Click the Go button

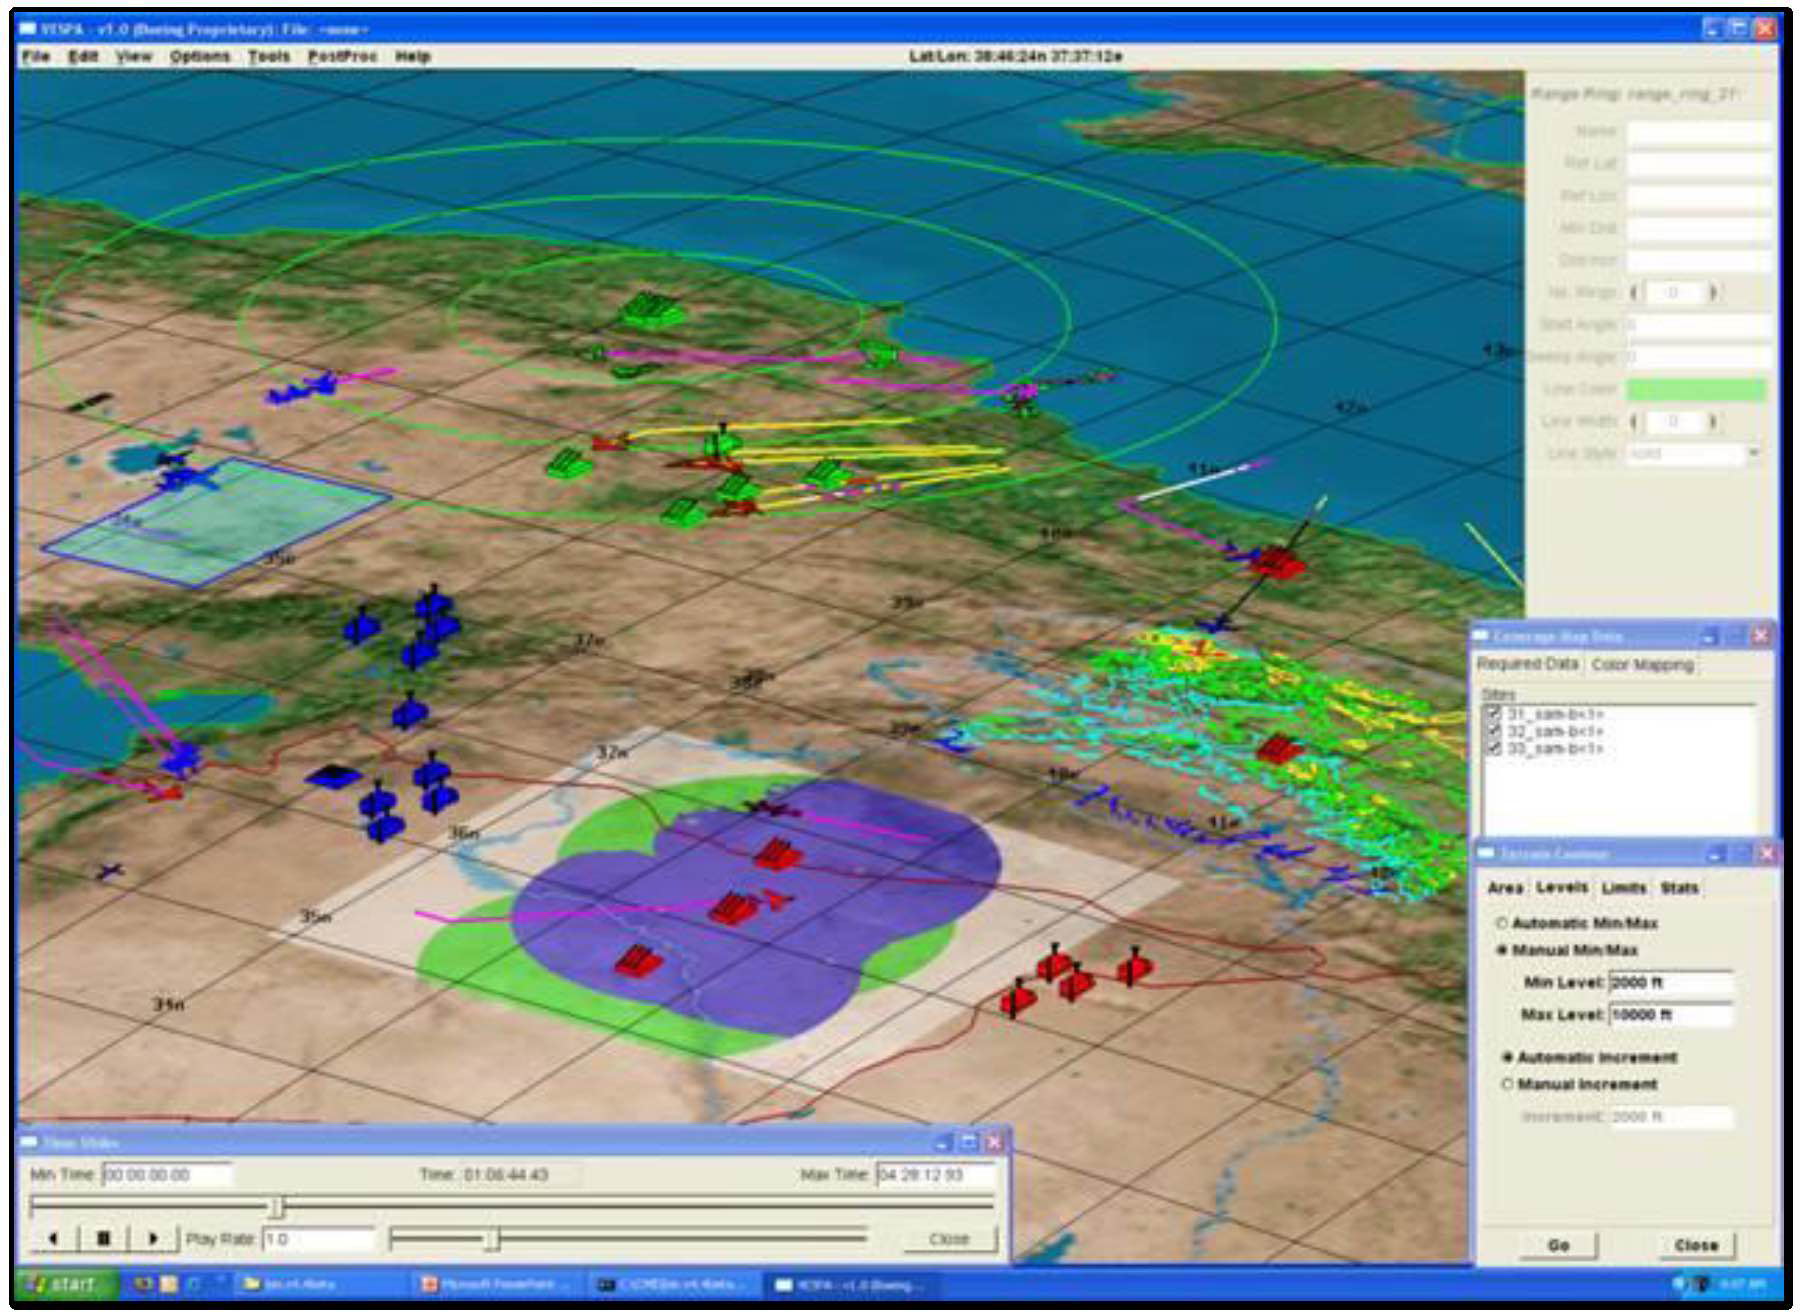point(1558,1246)
